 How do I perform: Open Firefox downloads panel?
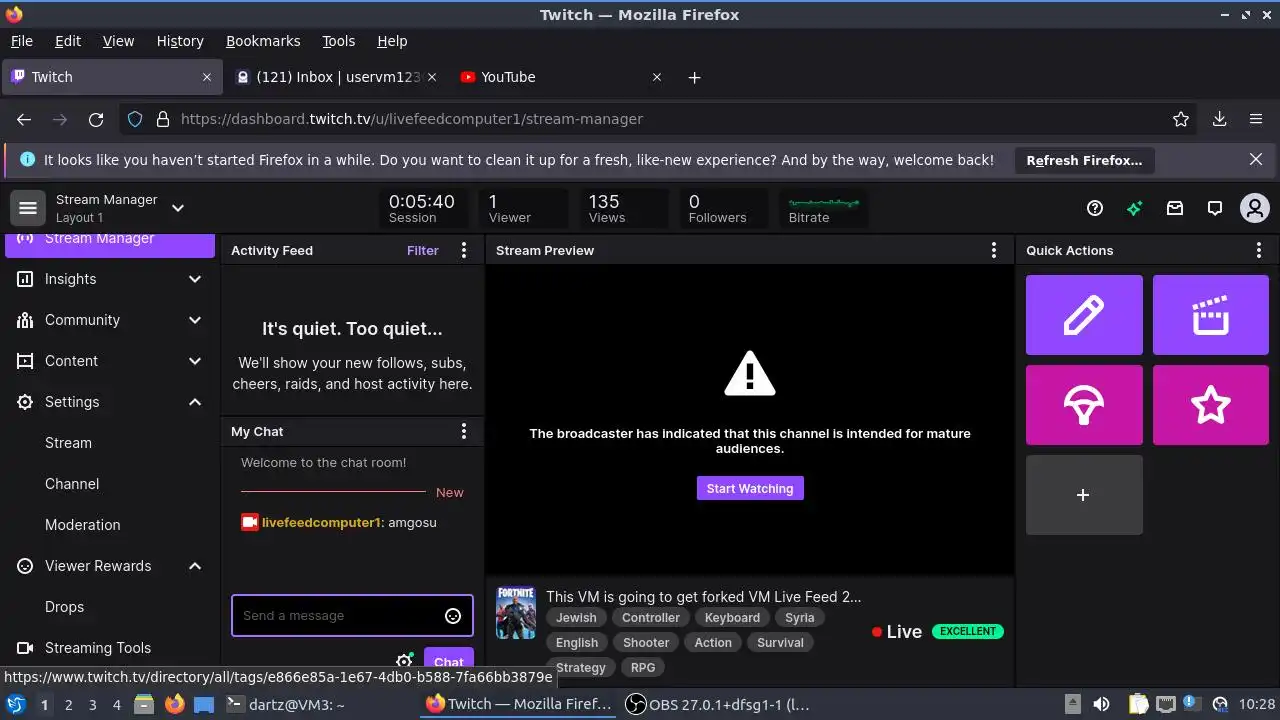1219,119
